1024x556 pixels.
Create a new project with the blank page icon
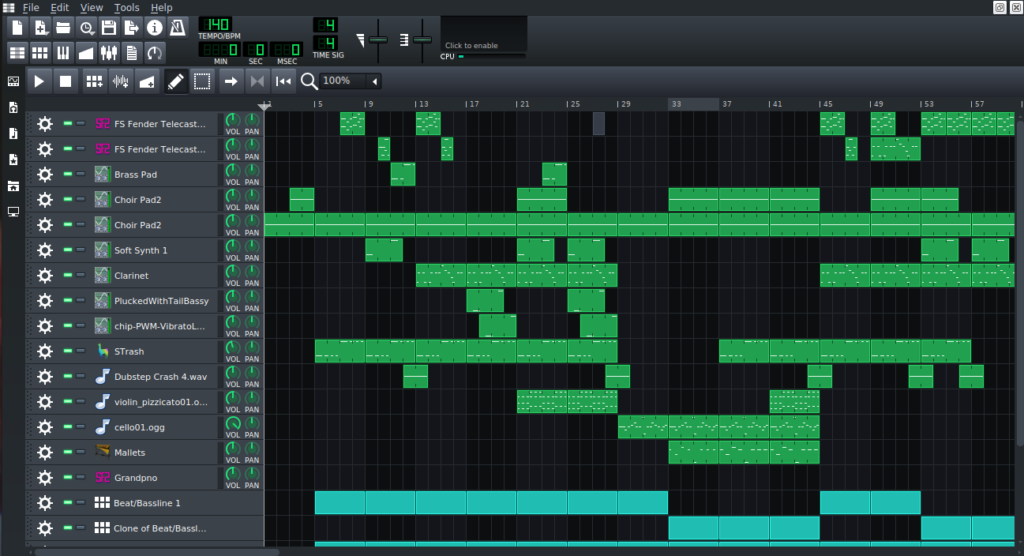(x=17, y=27)
